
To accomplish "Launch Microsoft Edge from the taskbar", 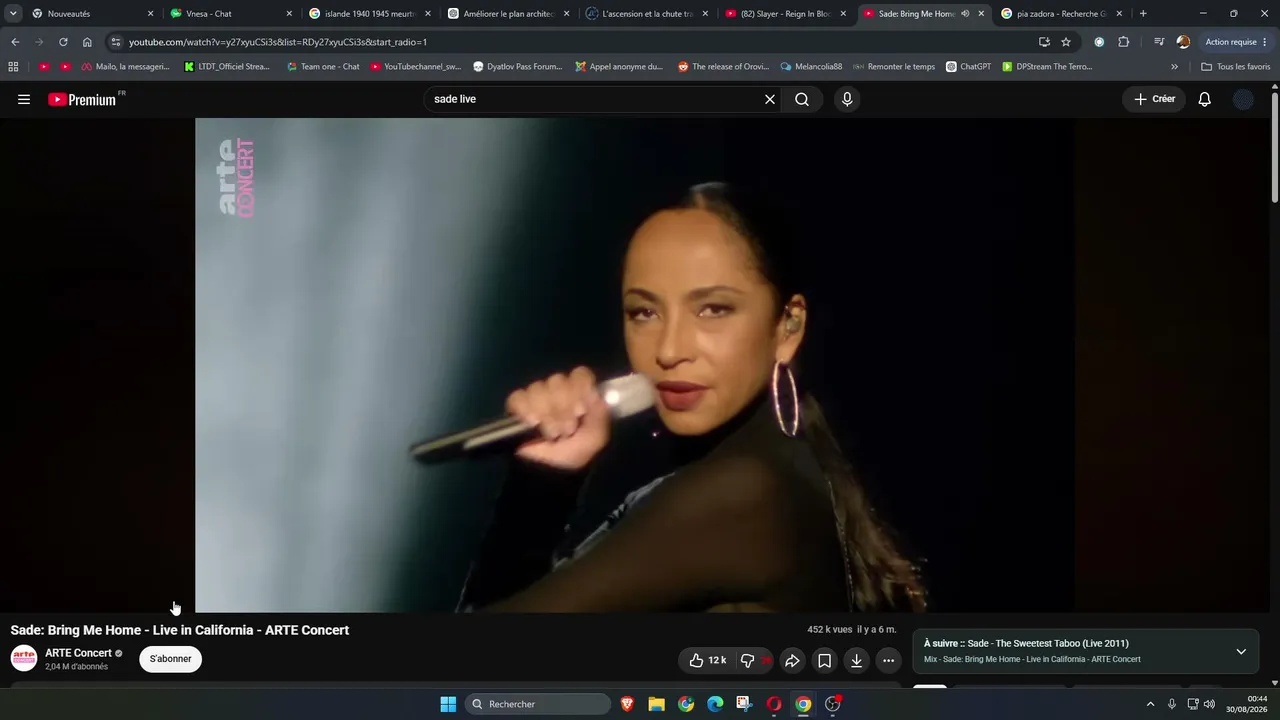I will (715, 704).
